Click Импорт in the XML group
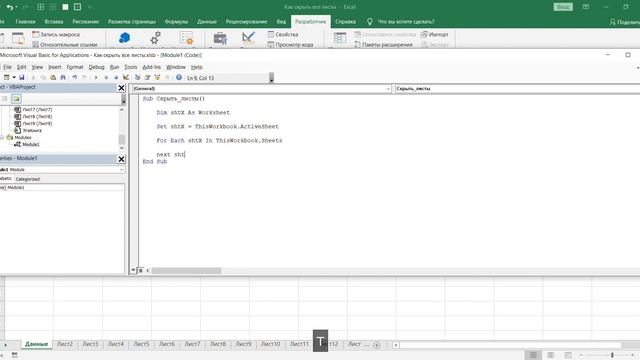640x360 pixels. [435, 35]
